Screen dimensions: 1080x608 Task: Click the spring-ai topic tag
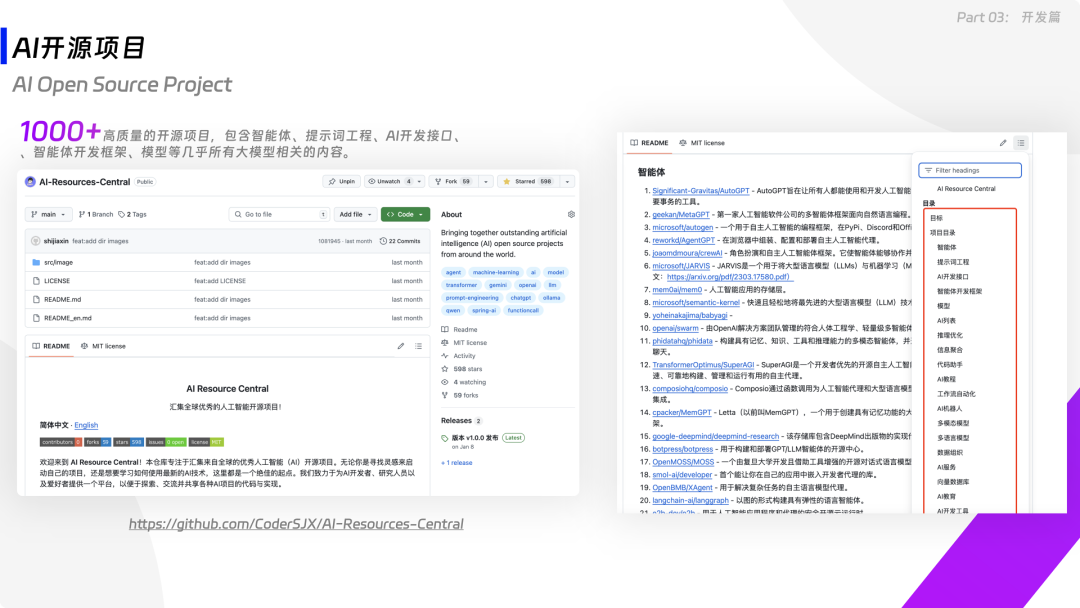(484, 311)
